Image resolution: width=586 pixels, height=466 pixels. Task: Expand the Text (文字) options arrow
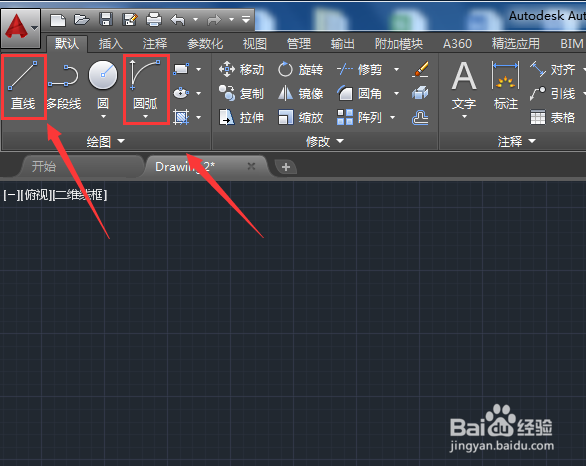pyautogui.click(x=464, y=117)
